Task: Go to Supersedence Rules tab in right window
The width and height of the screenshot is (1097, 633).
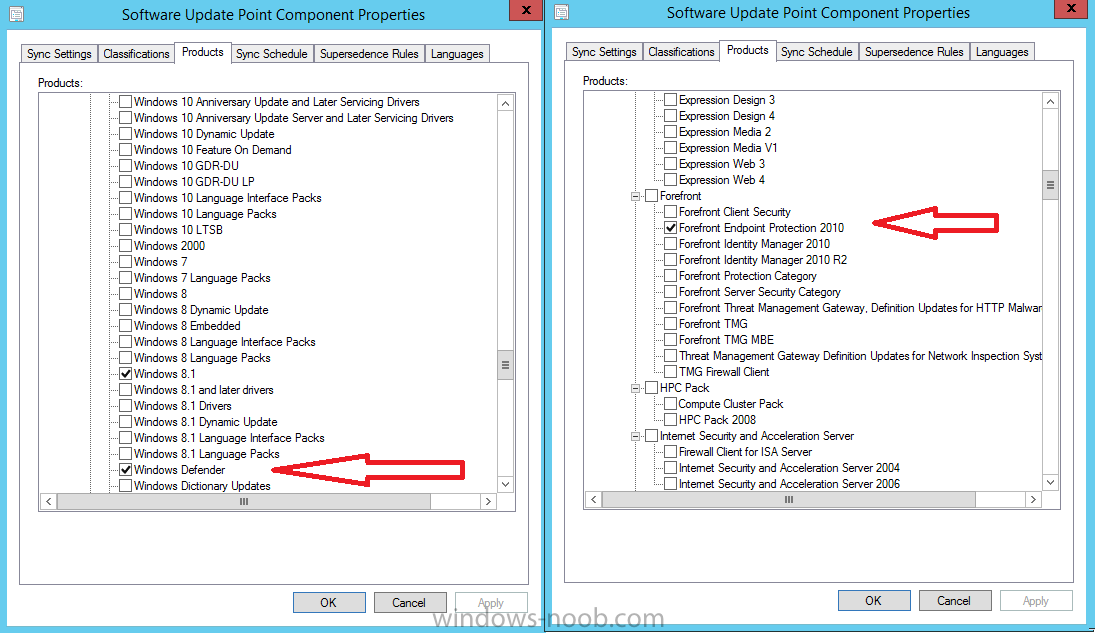Action: point(914,52)
